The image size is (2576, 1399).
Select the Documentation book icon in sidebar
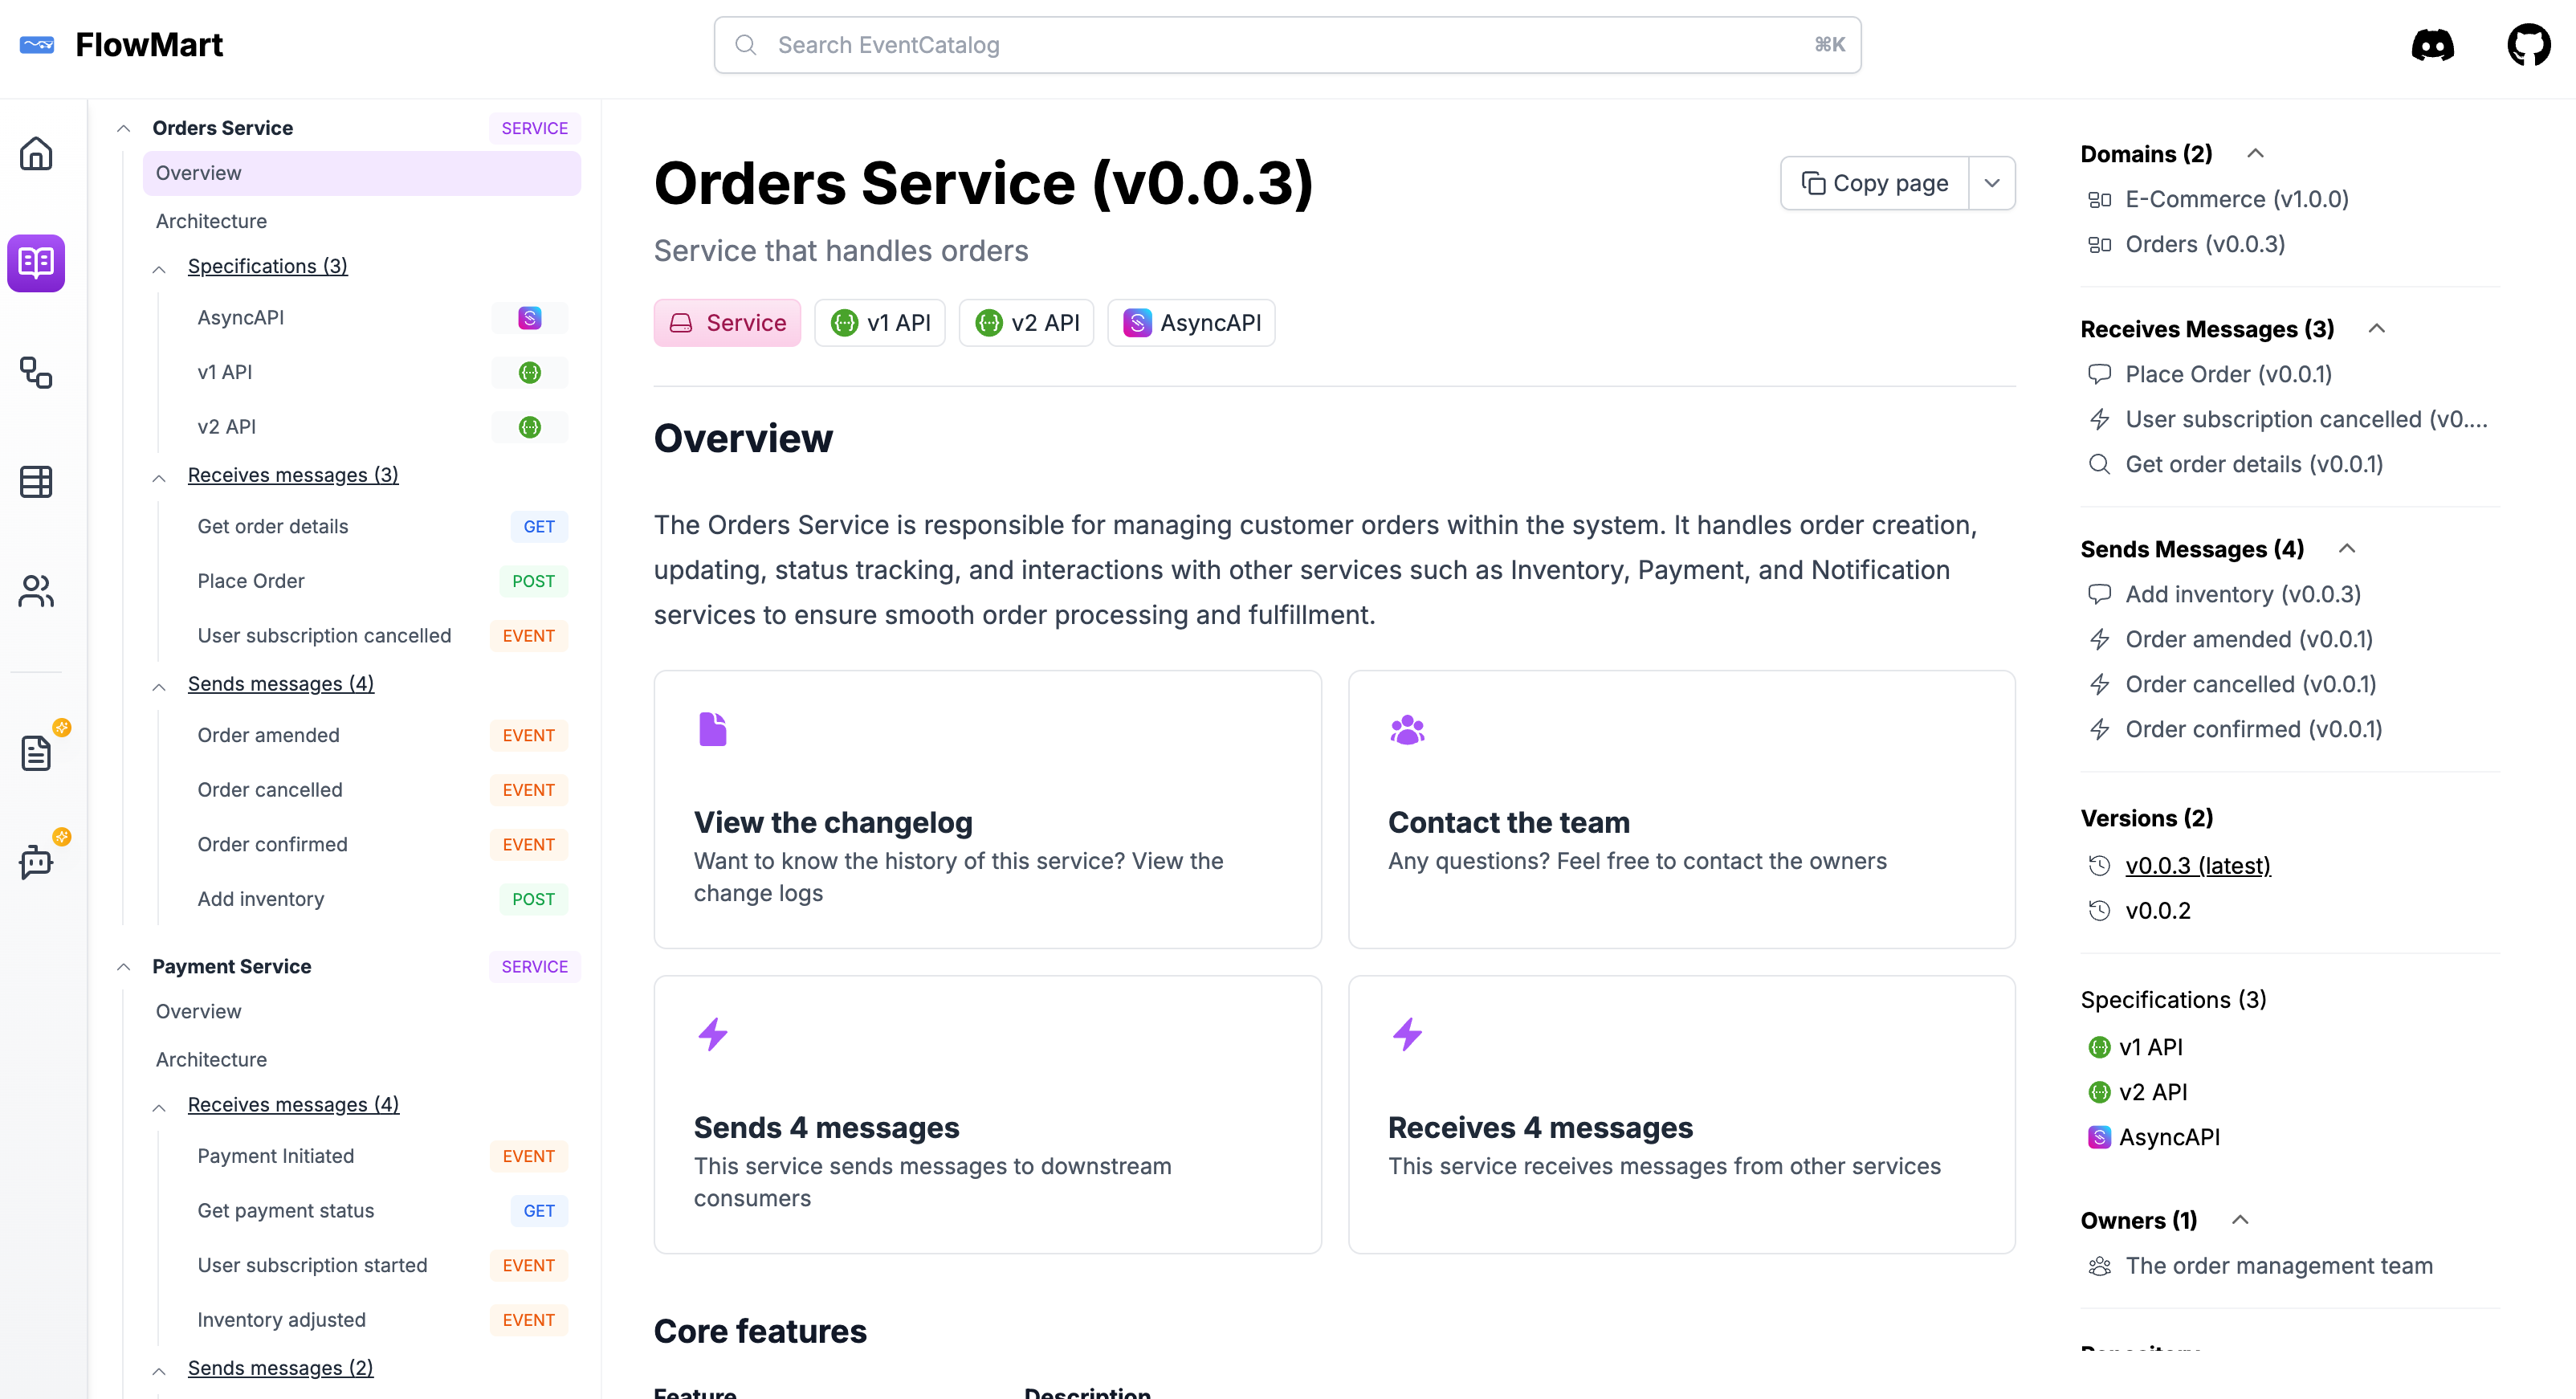coord(36,263)
